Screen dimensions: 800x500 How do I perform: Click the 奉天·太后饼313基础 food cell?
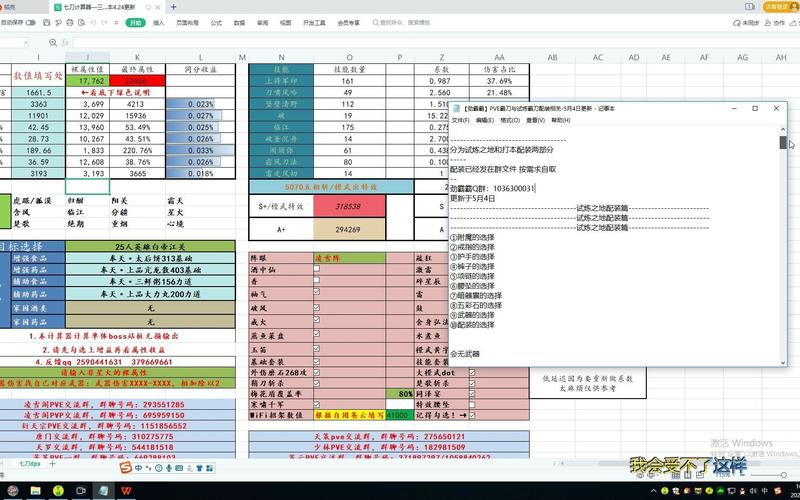(x=151, y=258)
